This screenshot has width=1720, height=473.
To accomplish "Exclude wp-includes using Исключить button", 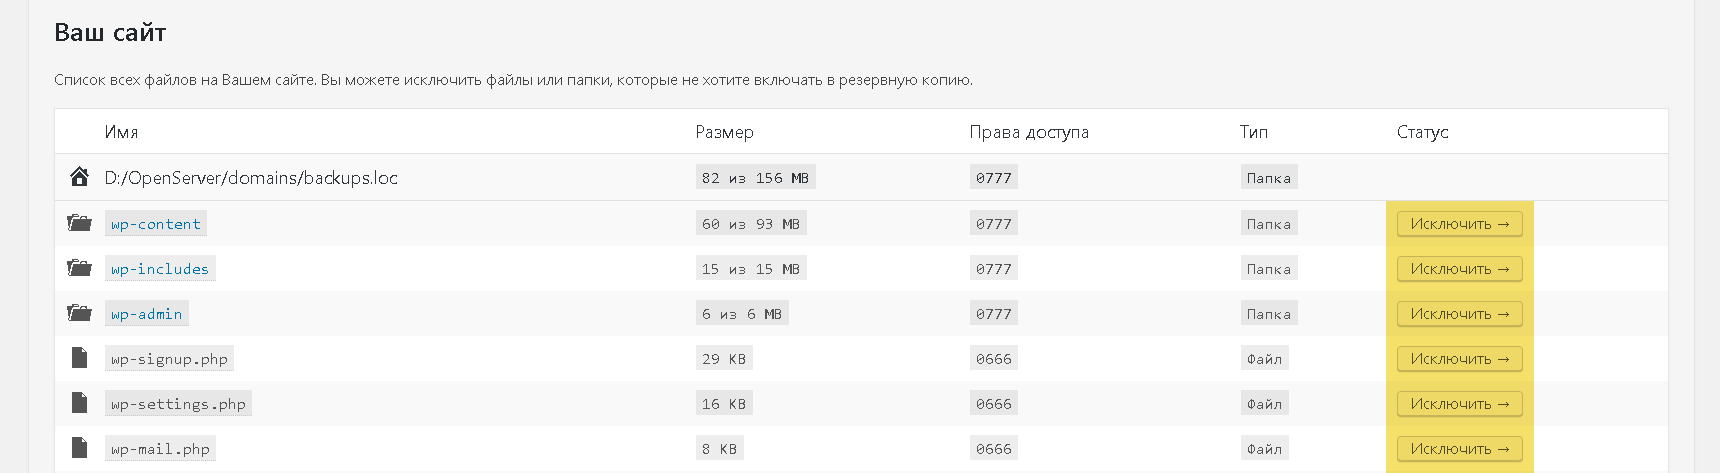I will pyautogui.click(x=1459, y=269).
